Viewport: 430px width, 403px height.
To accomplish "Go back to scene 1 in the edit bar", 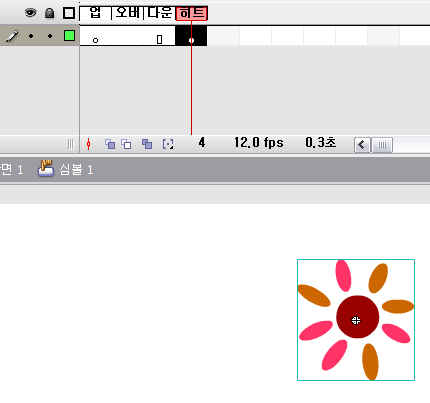I will click(x=11, y=170).
